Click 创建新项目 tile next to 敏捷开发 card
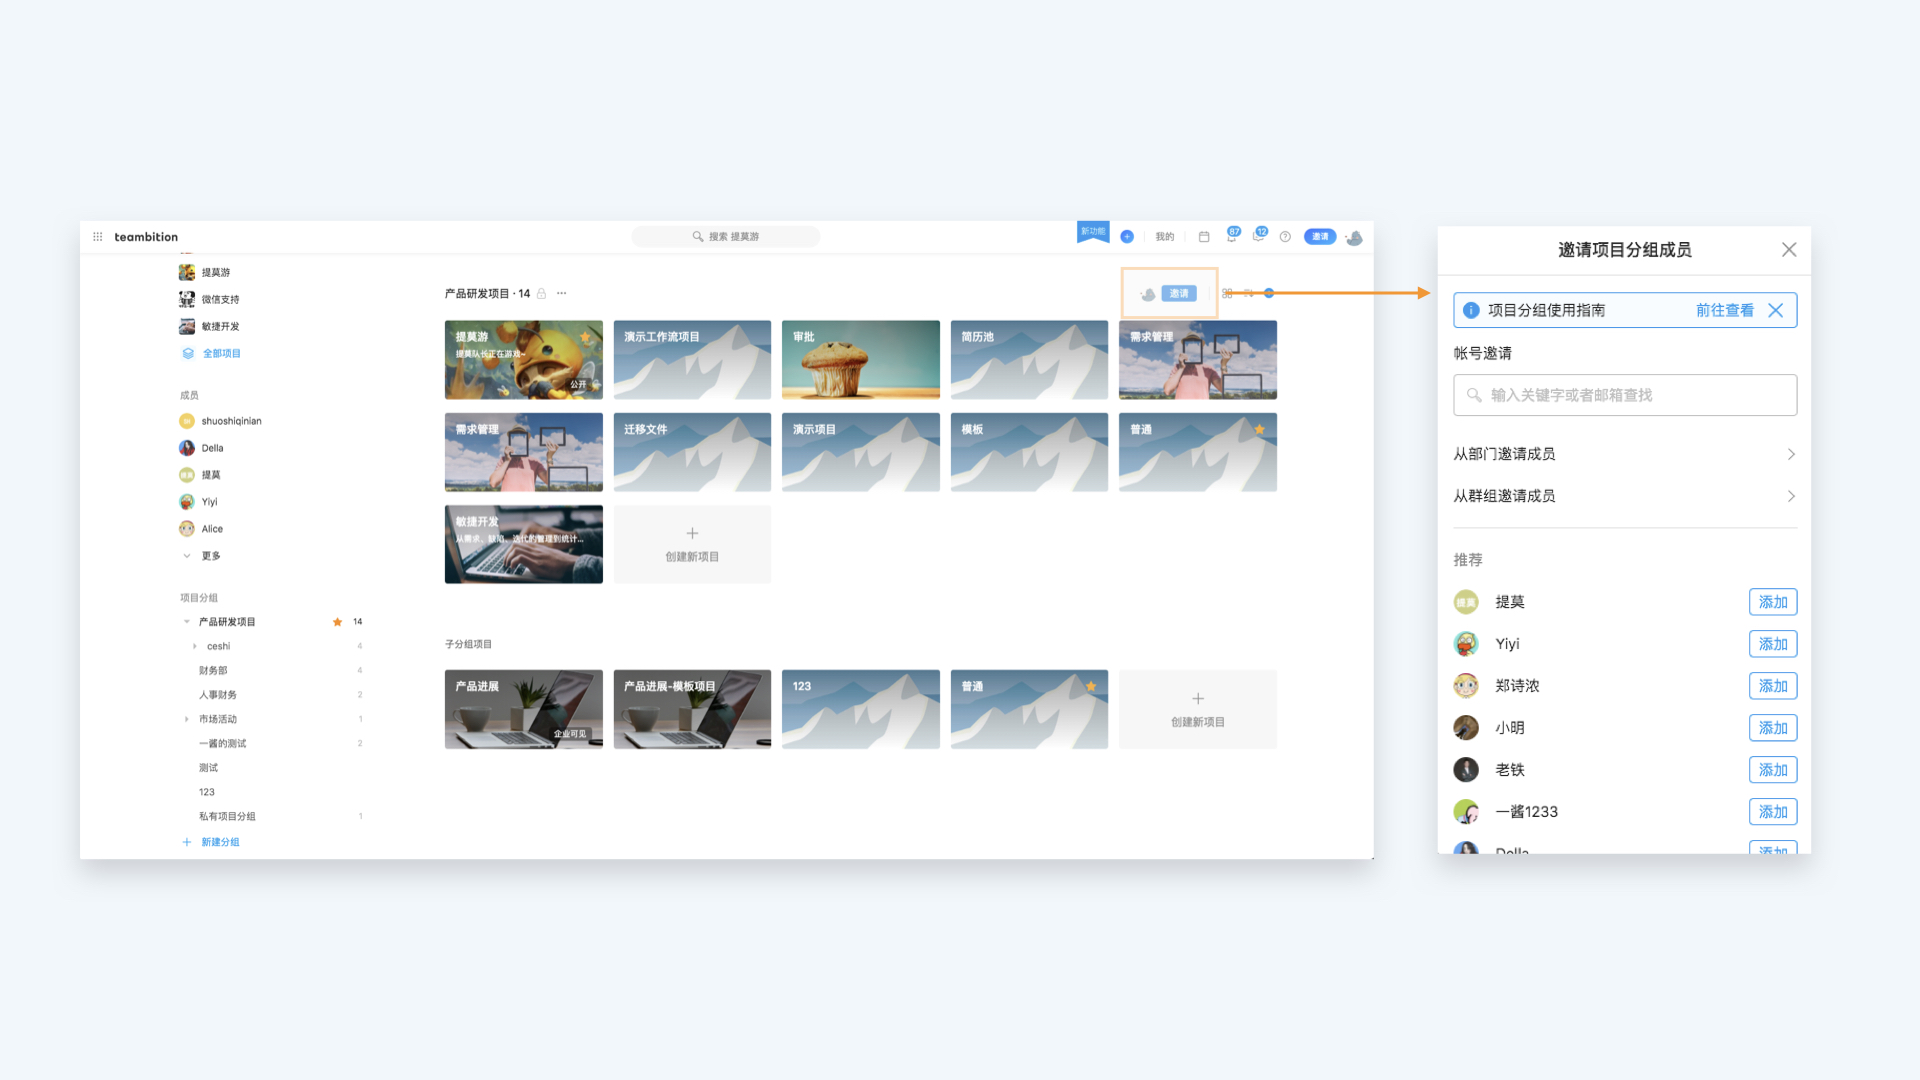This screenshot has height=1080, width=1920. pos(692,544)
